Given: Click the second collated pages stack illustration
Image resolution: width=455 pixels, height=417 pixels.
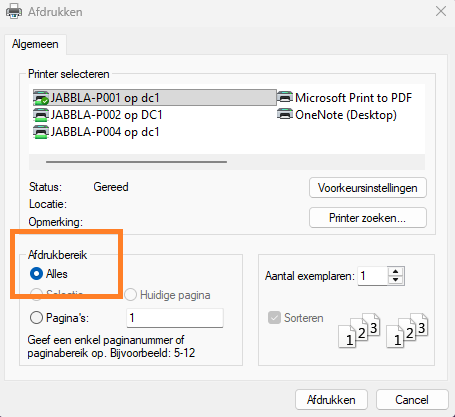Looking at the screenshot, I should pyautogui.click(x=407, y=330).
